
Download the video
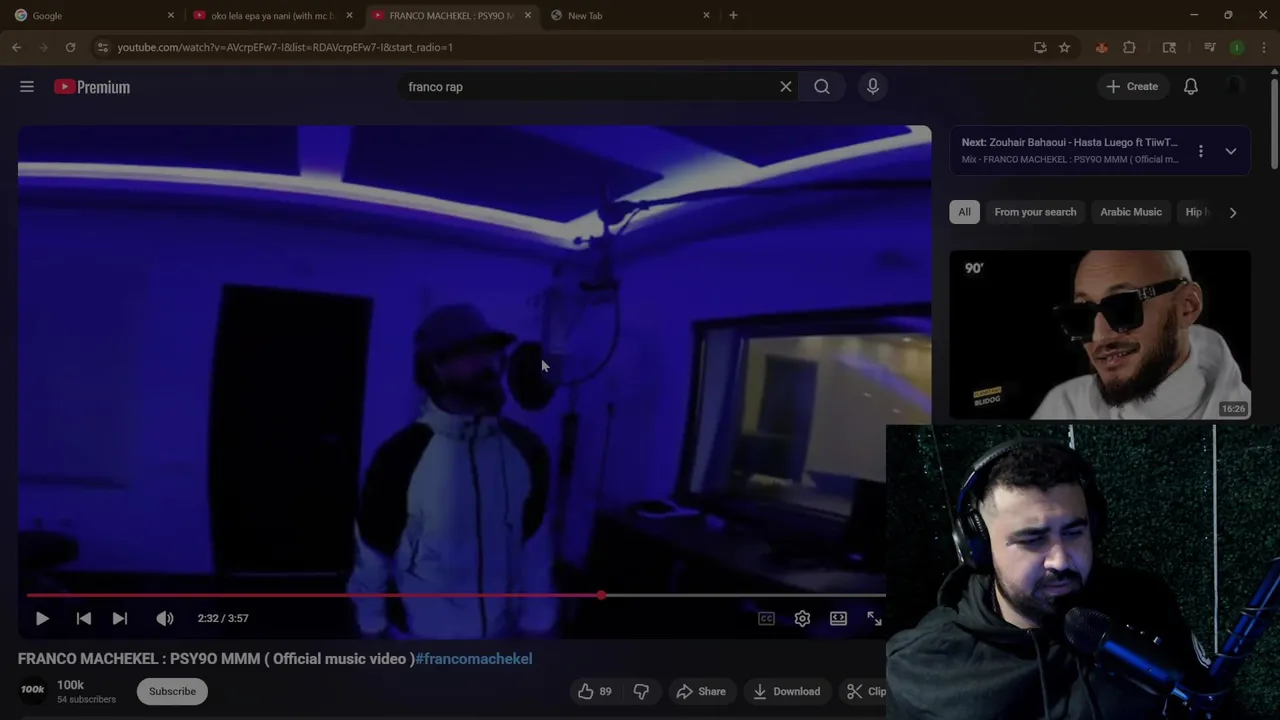point(787,691)
